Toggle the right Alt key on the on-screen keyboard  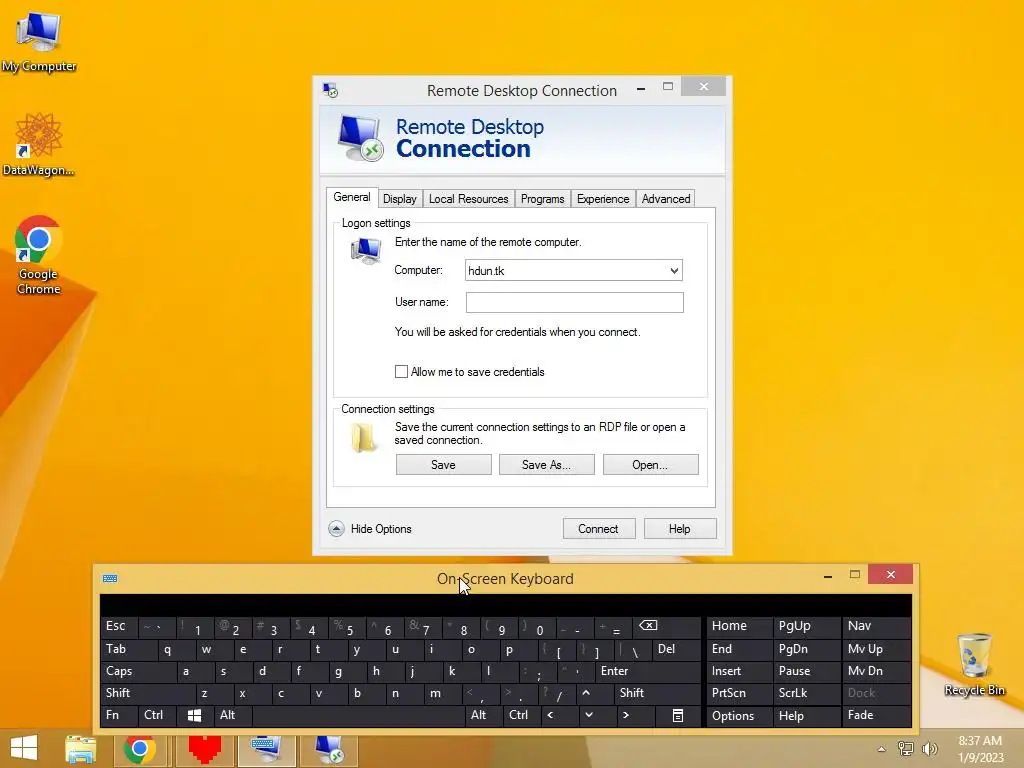483,716
